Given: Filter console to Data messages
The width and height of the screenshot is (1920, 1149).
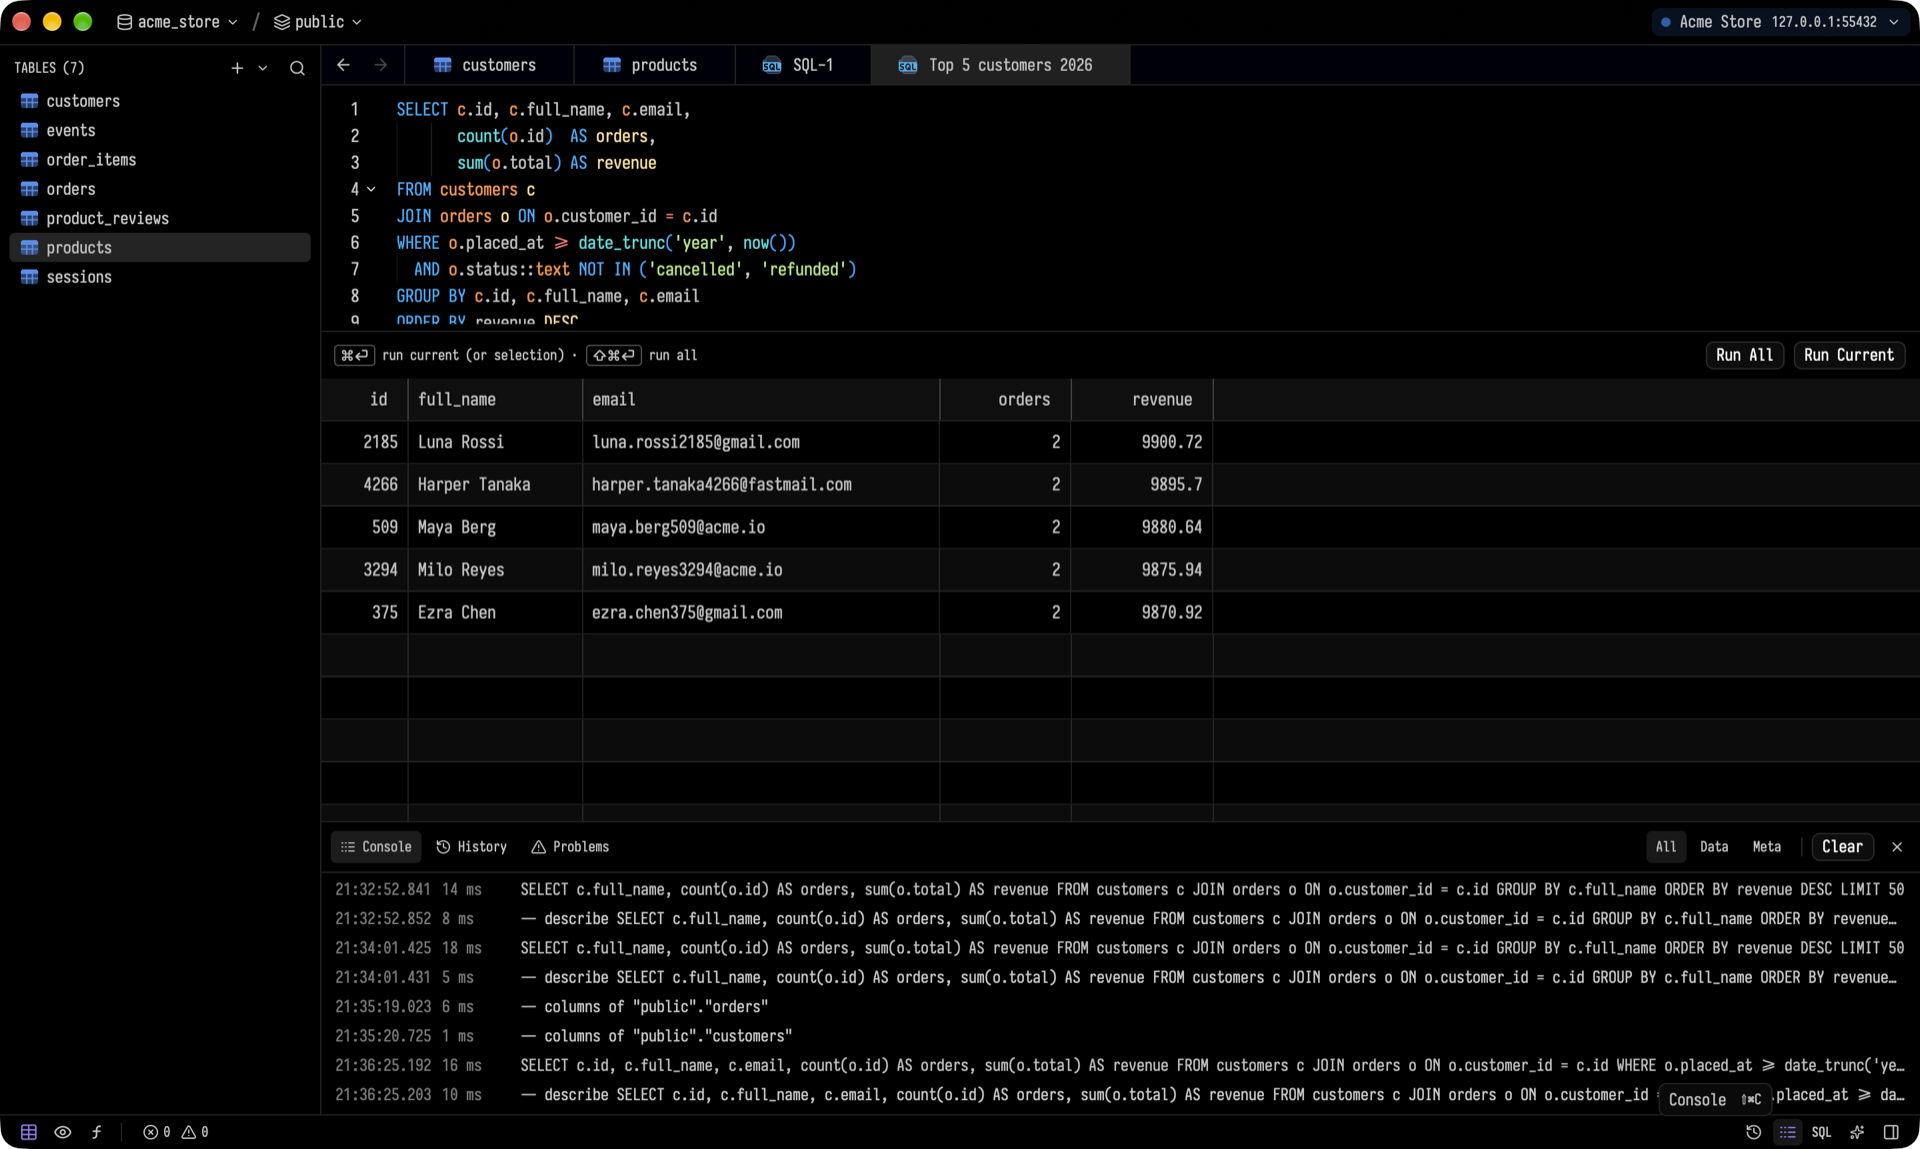Looking at the screenshot, I should pos(1714,847).
